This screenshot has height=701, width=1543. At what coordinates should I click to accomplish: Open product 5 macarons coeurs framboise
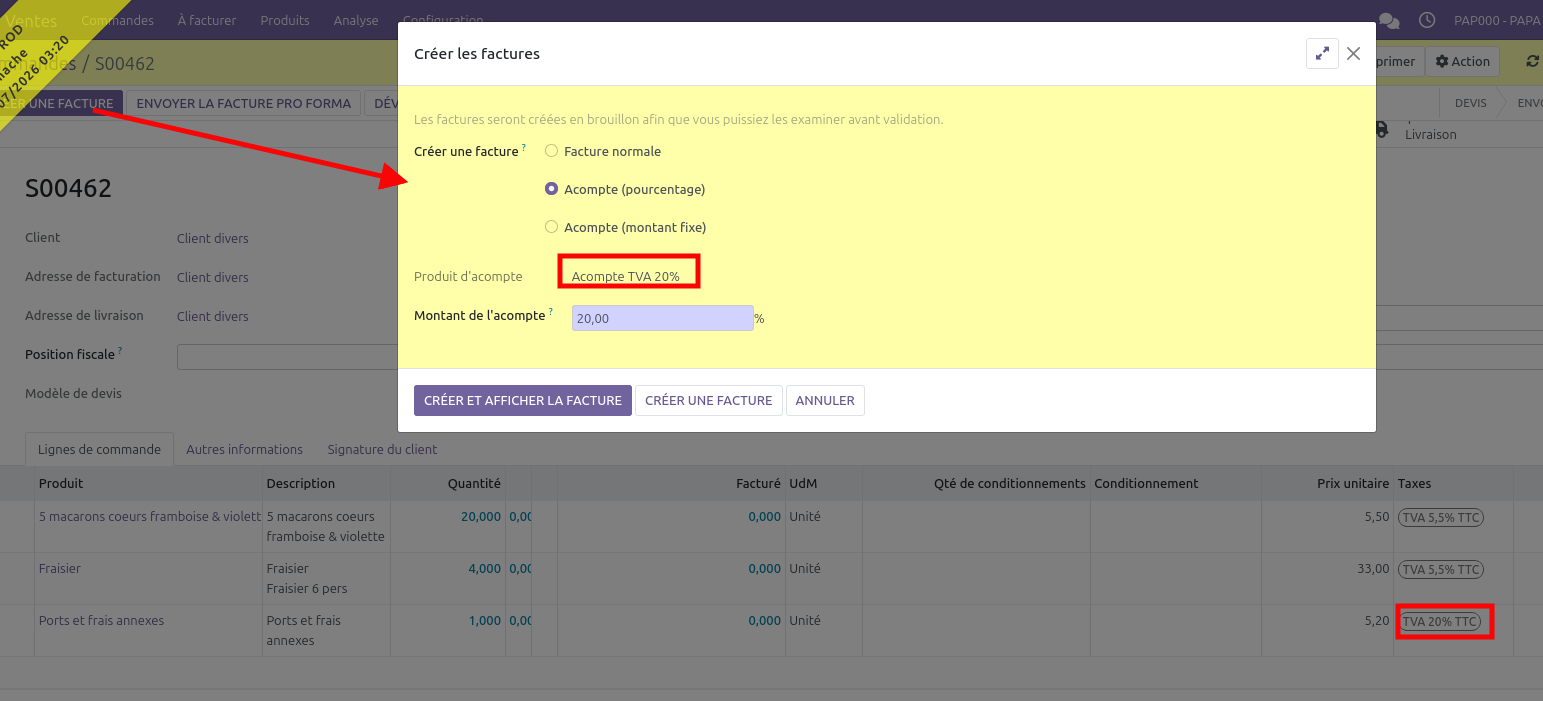point(149,516)
